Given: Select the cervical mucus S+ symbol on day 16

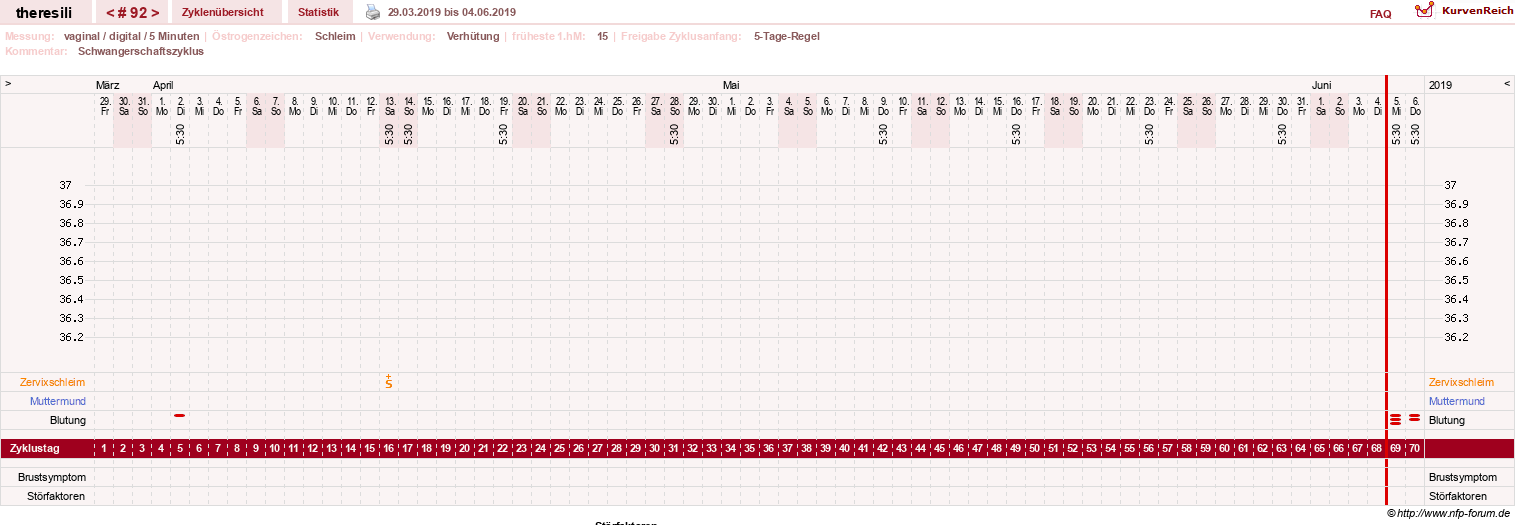Looking at the screenshot, I should pyautogui.click(x=388, y=381).
